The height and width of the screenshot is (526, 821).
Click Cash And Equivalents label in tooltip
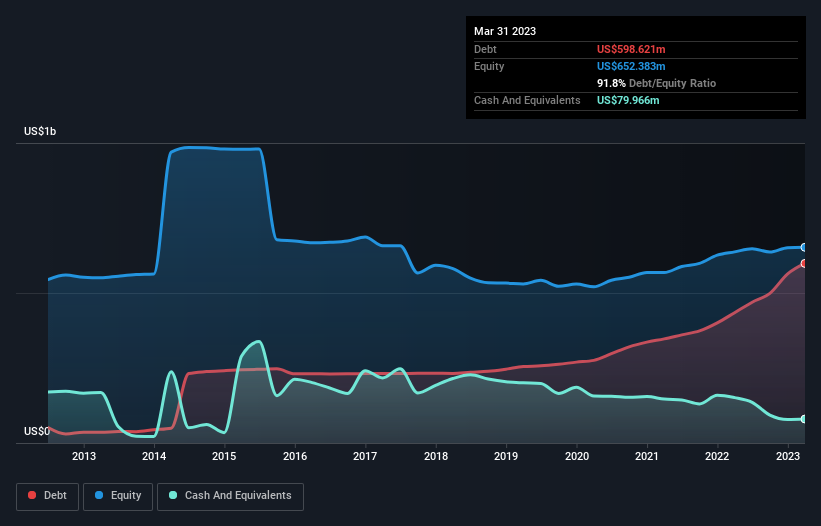pos(527,100)
